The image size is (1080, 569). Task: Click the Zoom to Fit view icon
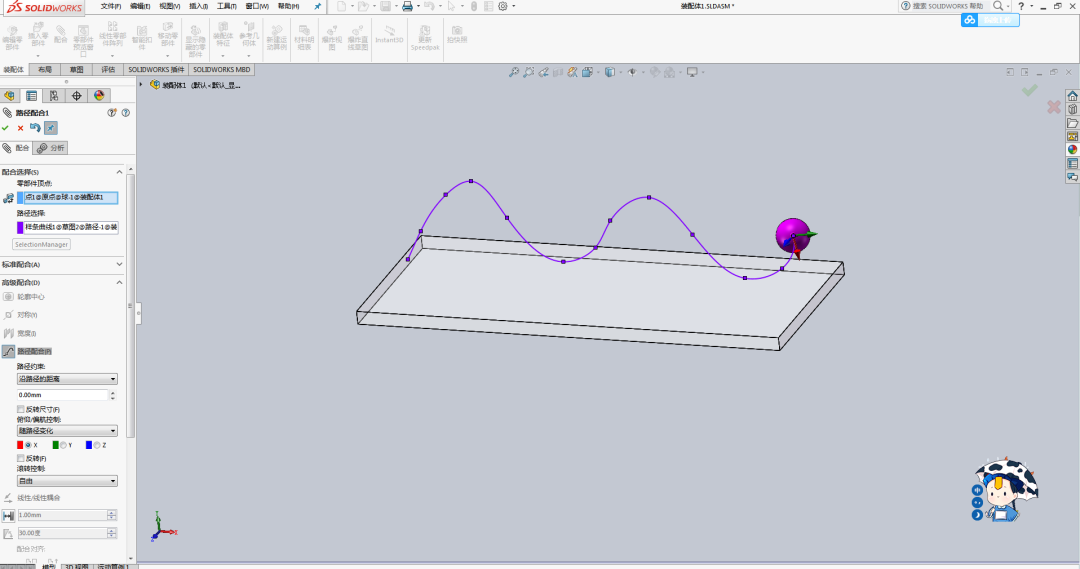click(x=514, y=72)
